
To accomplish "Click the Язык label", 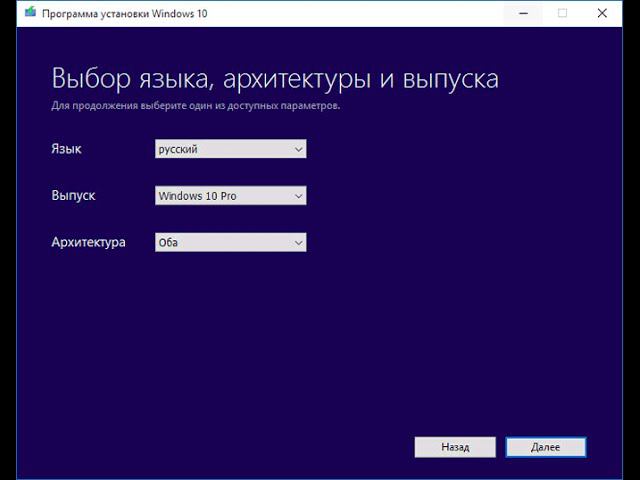I will (x=67, y=149).
